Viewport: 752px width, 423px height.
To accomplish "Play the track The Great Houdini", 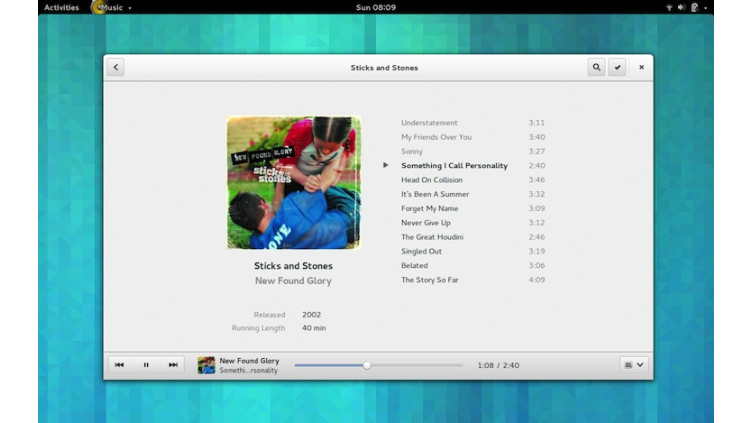I will click(x=432, y=237).
